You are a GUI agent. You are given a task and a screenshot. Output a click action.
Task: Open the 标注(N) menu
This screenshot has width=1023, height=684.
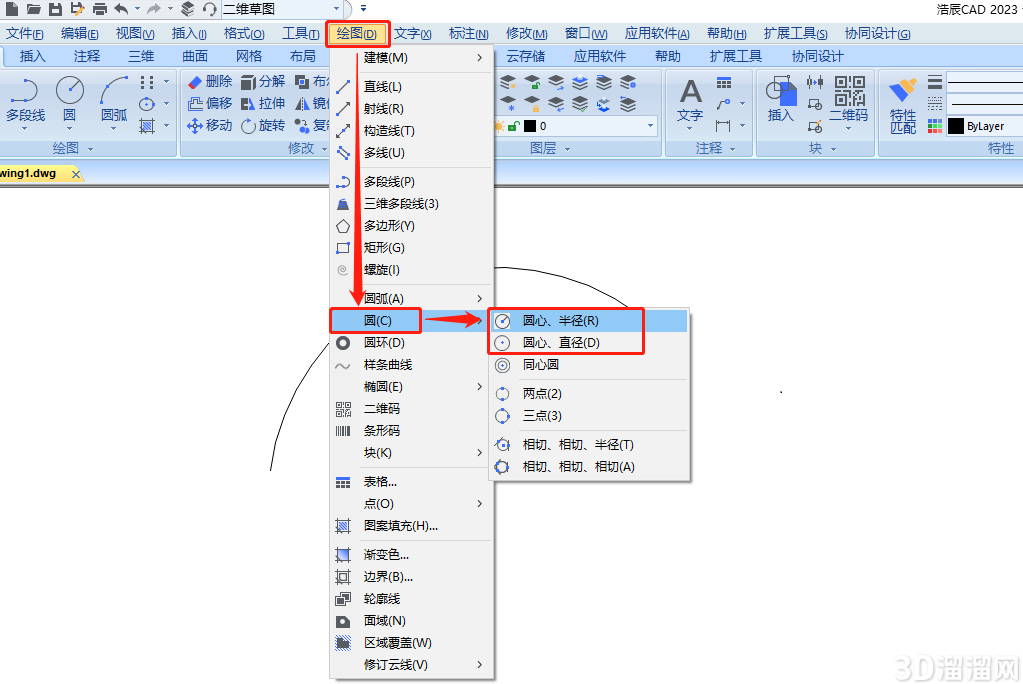[468, 33]
